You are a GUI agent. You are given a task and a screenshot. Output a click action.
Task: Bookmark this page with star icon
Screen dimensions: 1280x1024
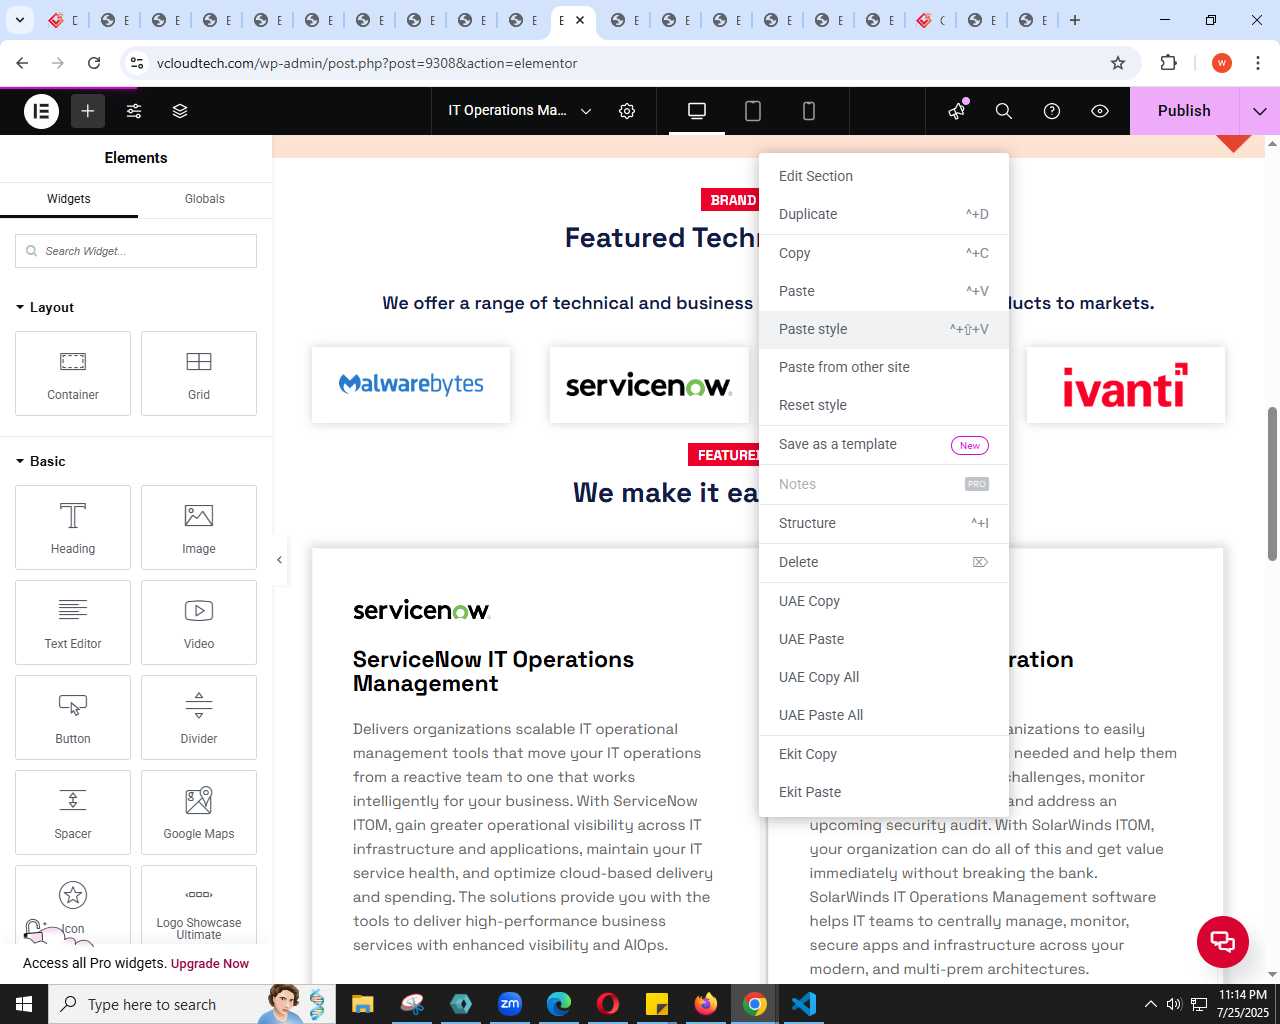coord(1118,63)
